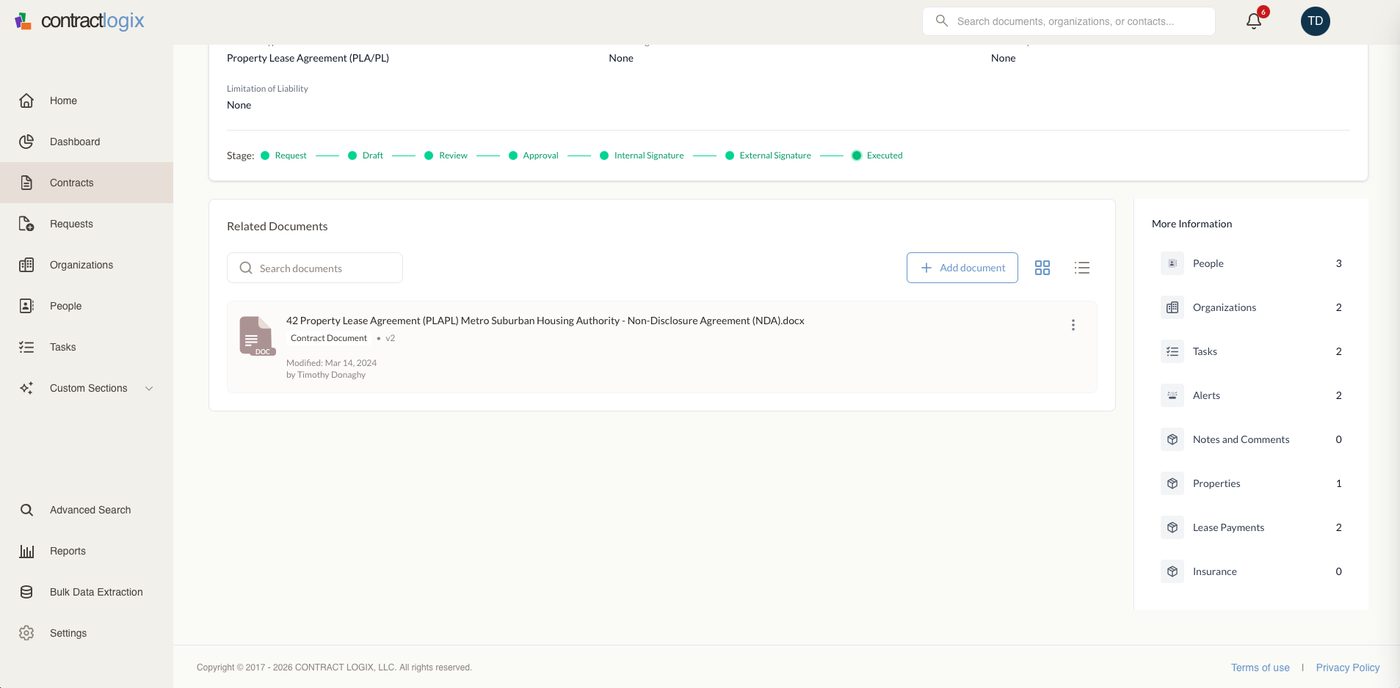The height and width of the screenshot is (688, 1400).
Task: Click the People contact icon in sidebar
Action: (x=27, y=306)
